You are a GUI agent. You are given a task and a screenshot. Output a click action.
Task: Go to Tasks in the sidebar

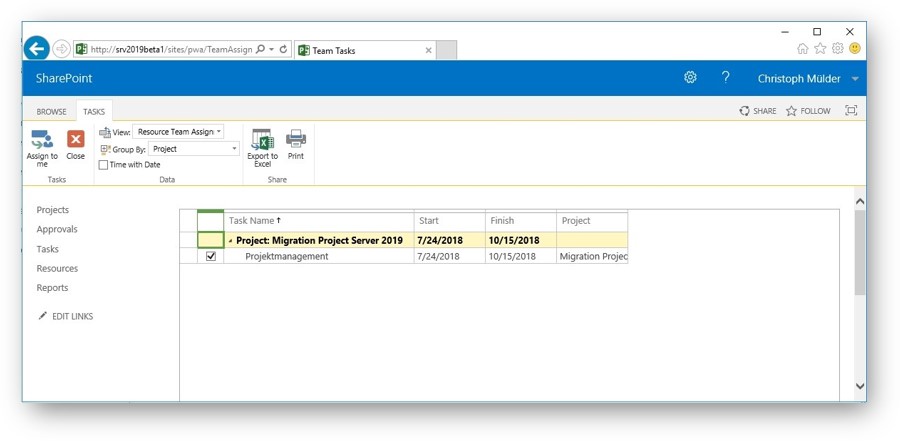pos(48,249)
